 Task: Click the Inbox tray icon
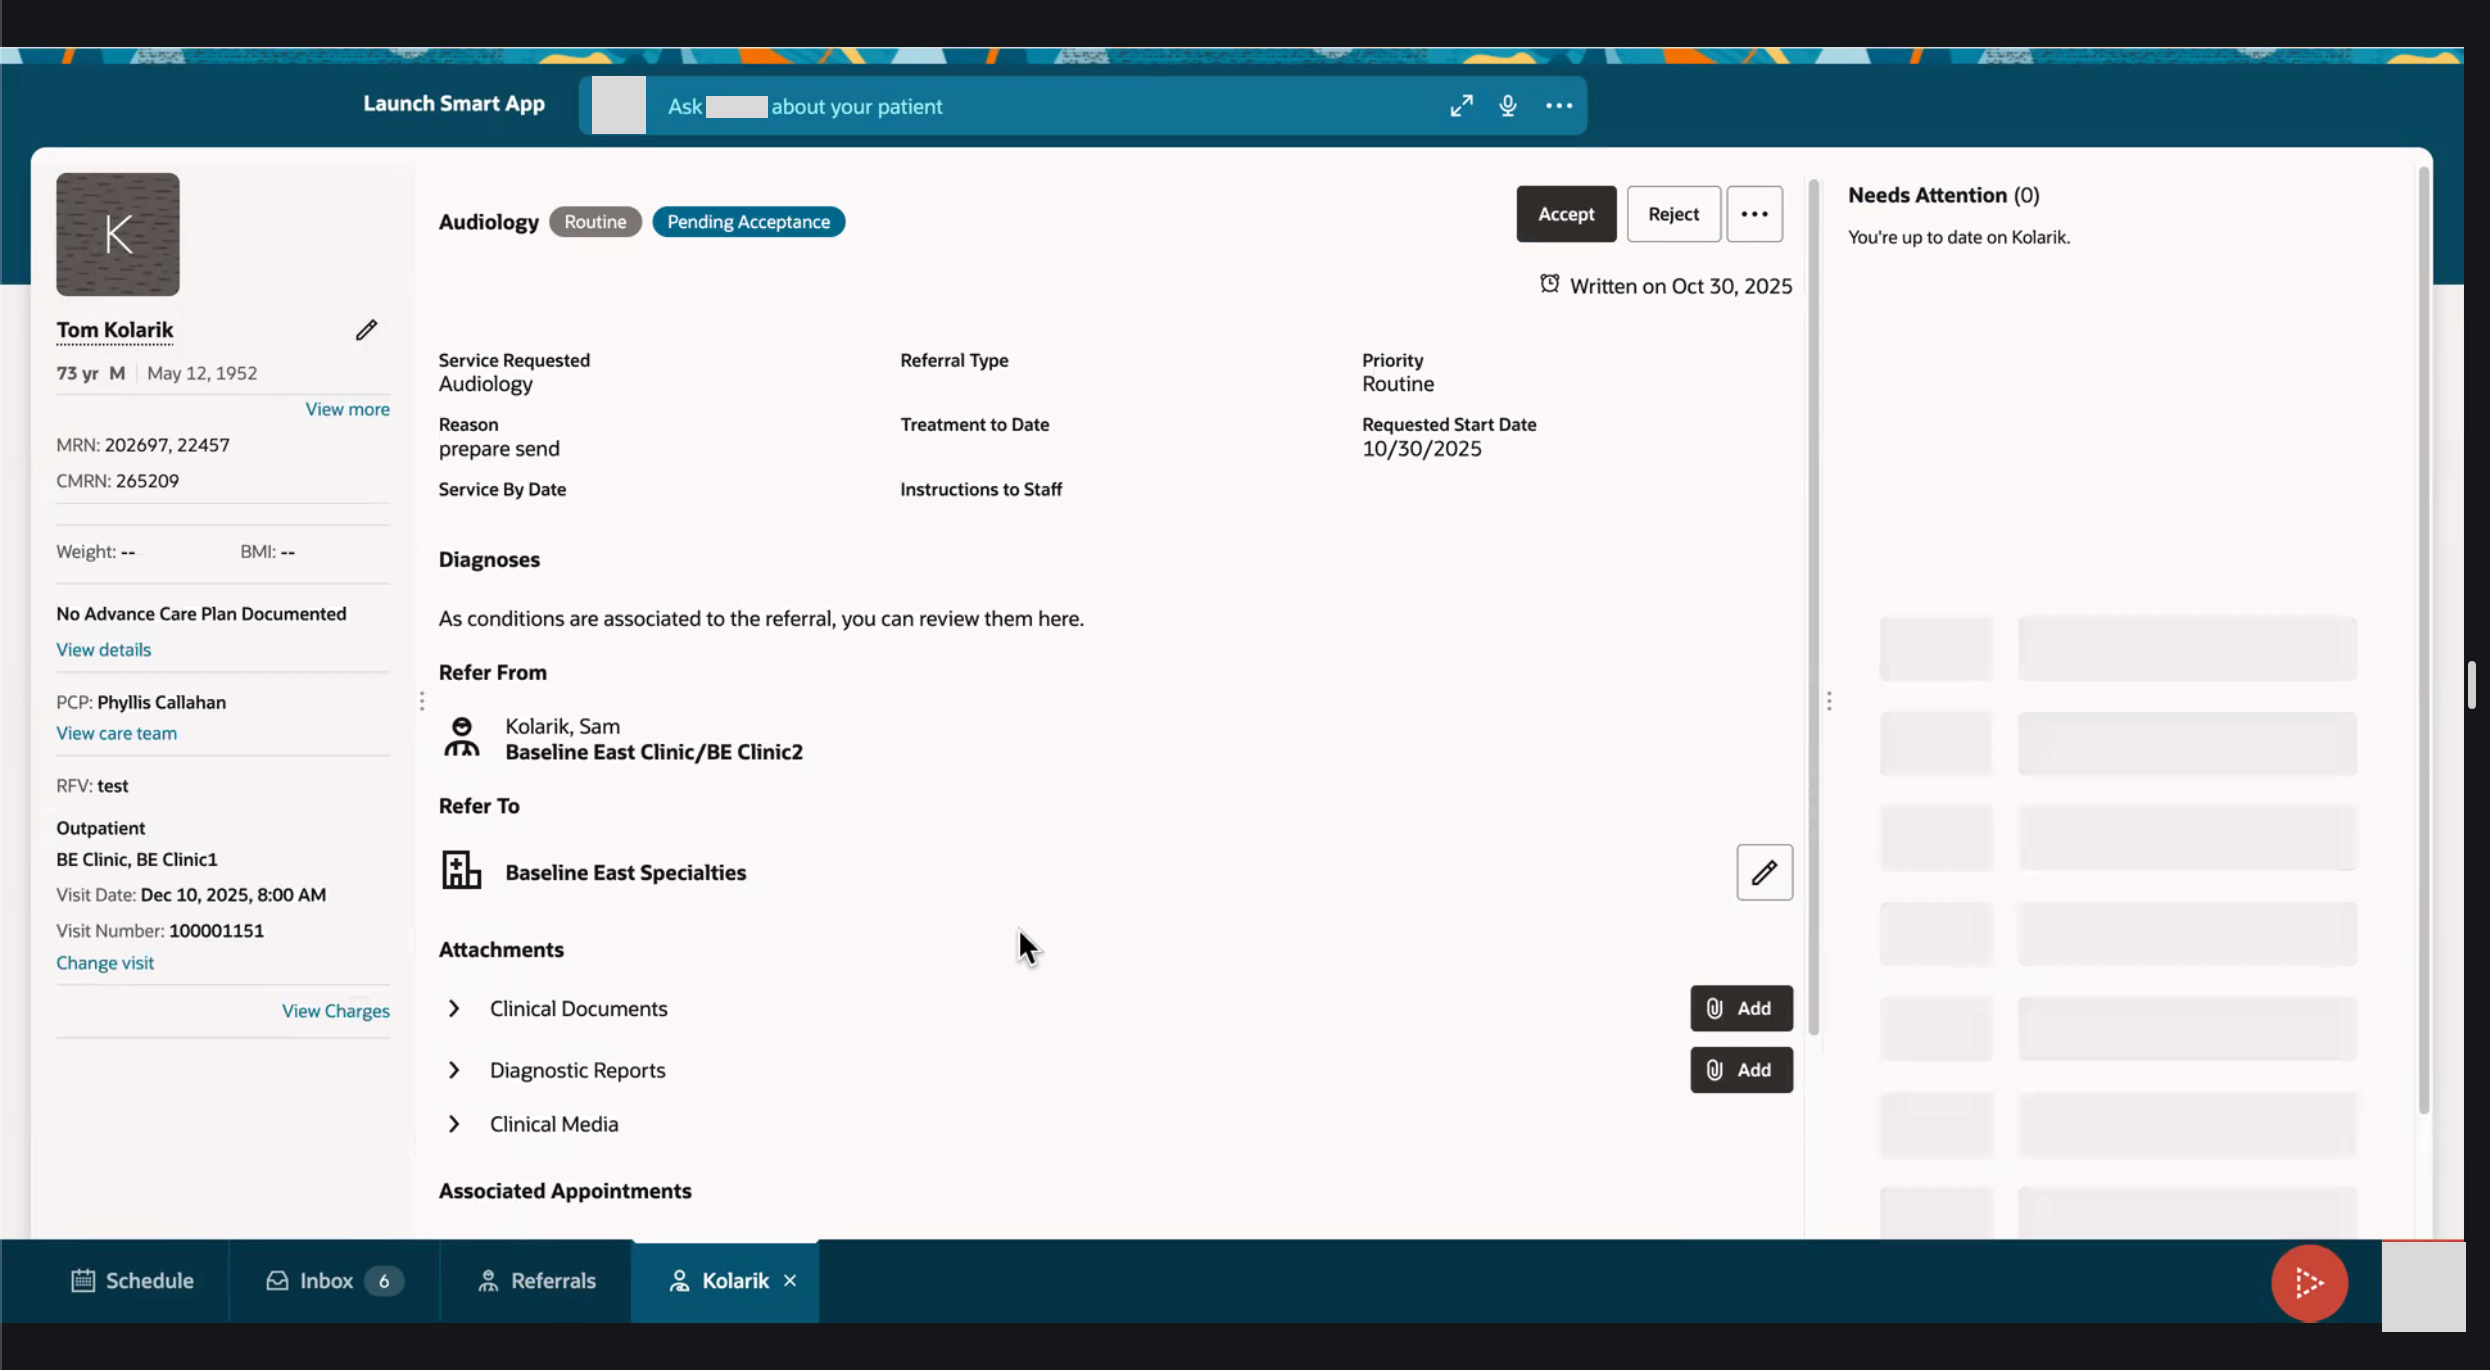tap(277, 1281)
